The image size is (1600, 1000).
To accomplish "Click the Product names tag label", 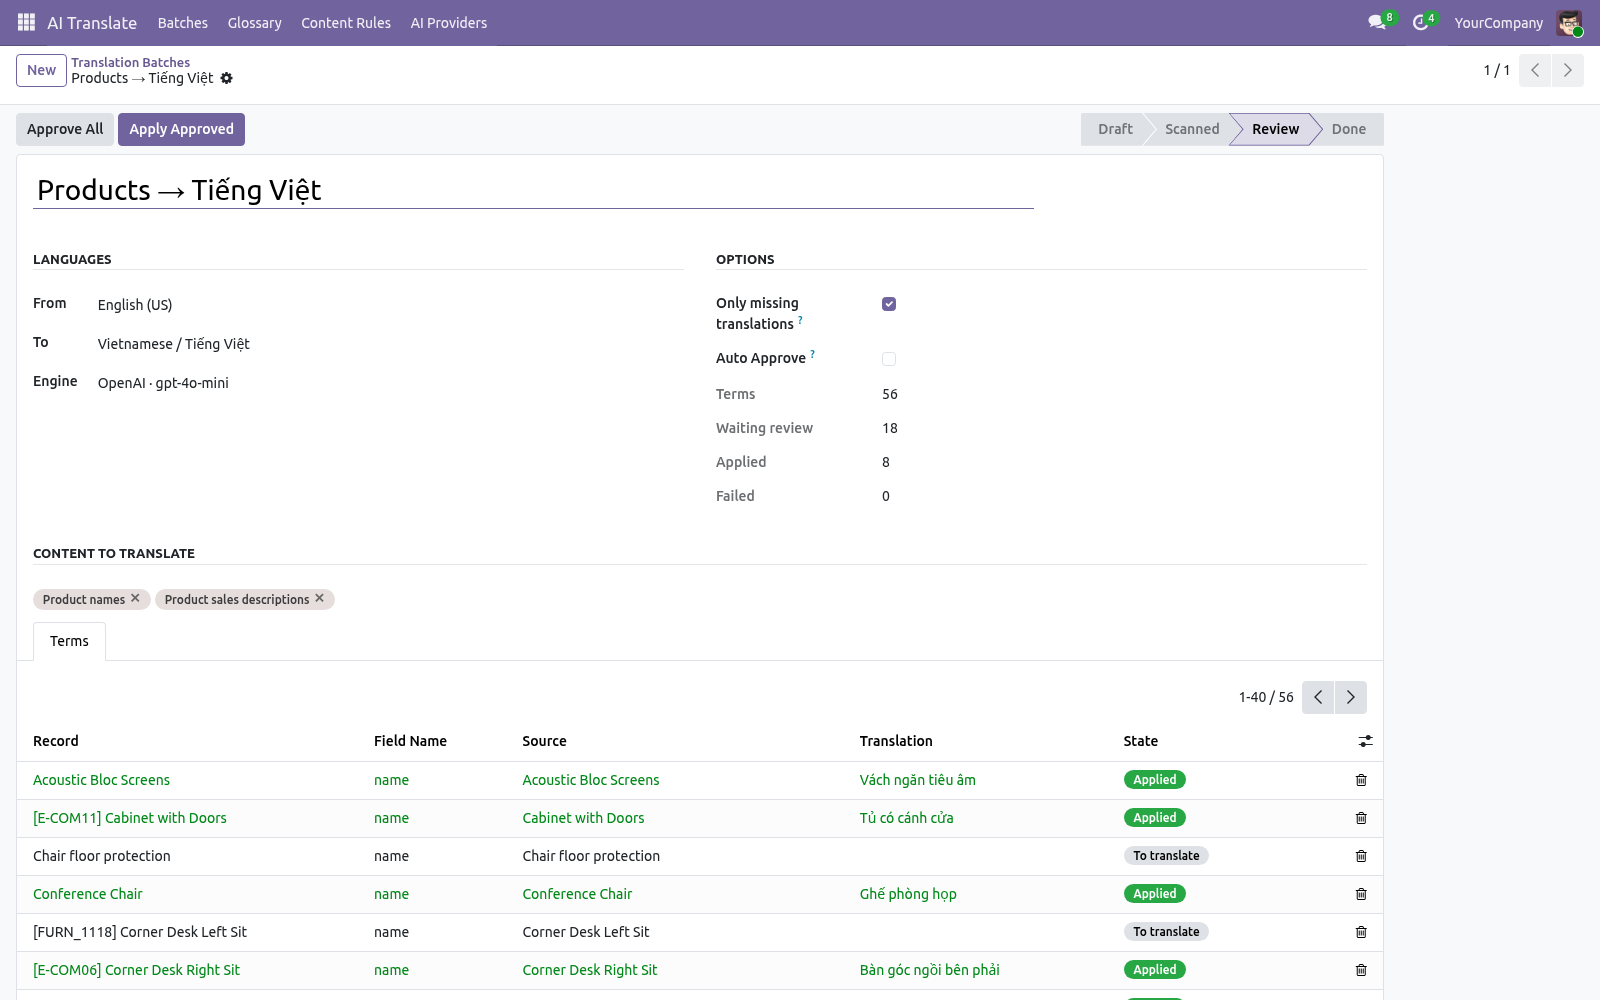I will 84,599.
